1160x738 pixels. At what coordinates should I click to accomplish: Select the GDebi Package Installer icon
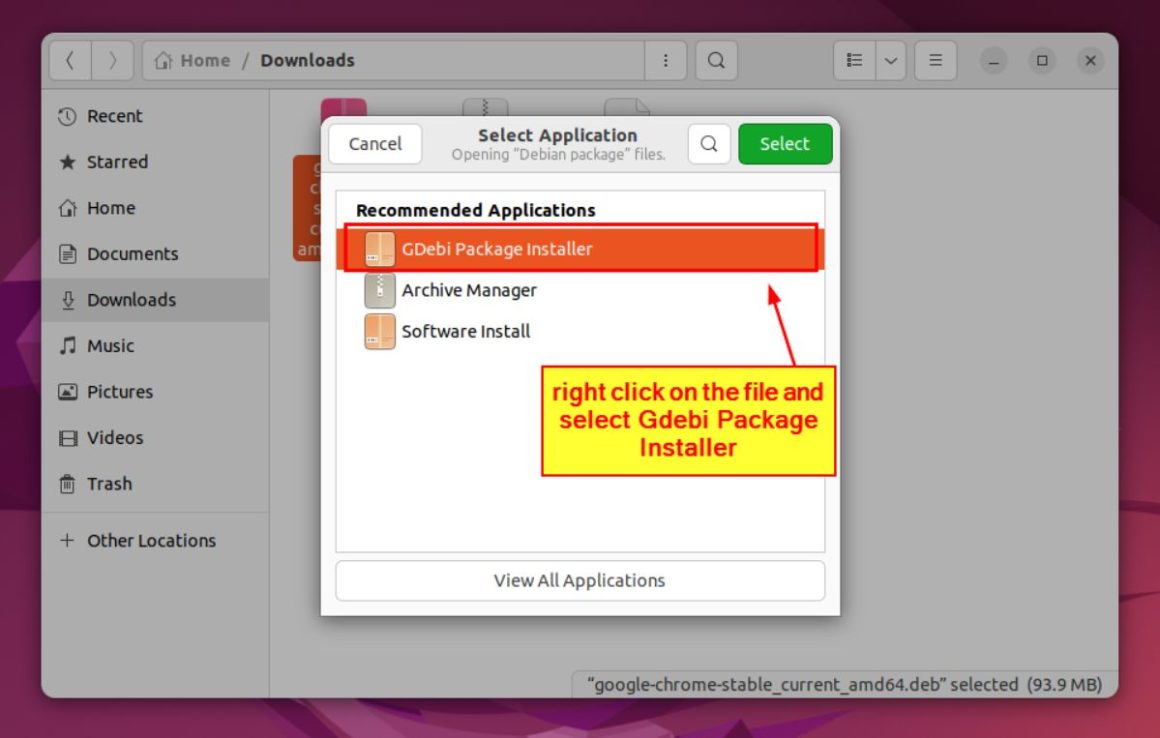tap(379, 248)
